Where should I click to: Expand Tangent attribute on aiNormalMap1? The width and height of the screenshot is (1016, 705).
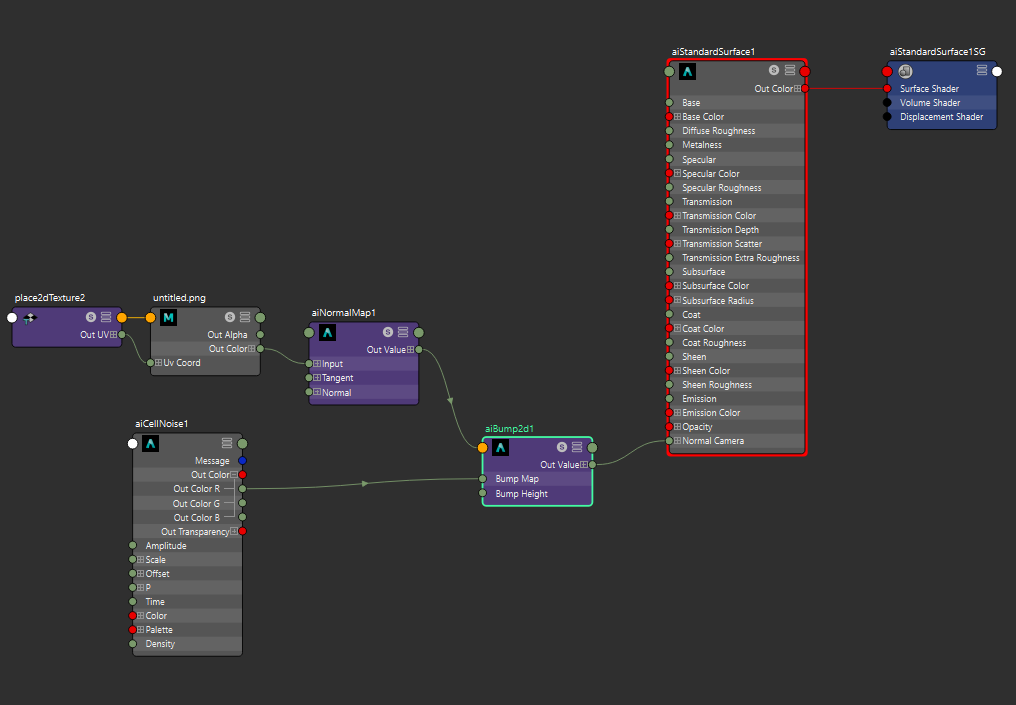click(317, 378)
